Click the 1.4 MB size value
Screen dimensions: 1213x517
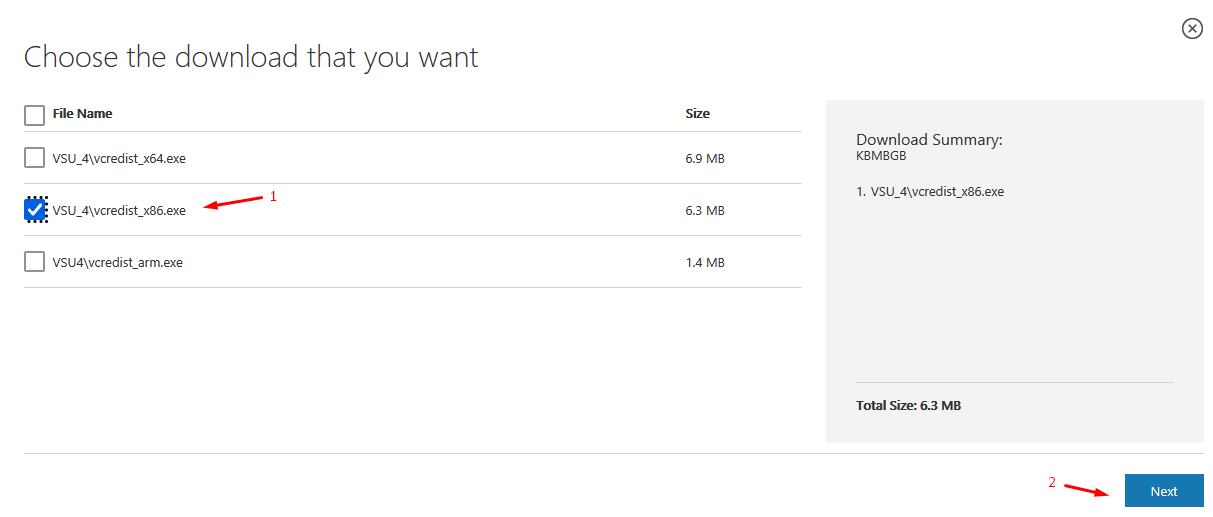(704, 262)
